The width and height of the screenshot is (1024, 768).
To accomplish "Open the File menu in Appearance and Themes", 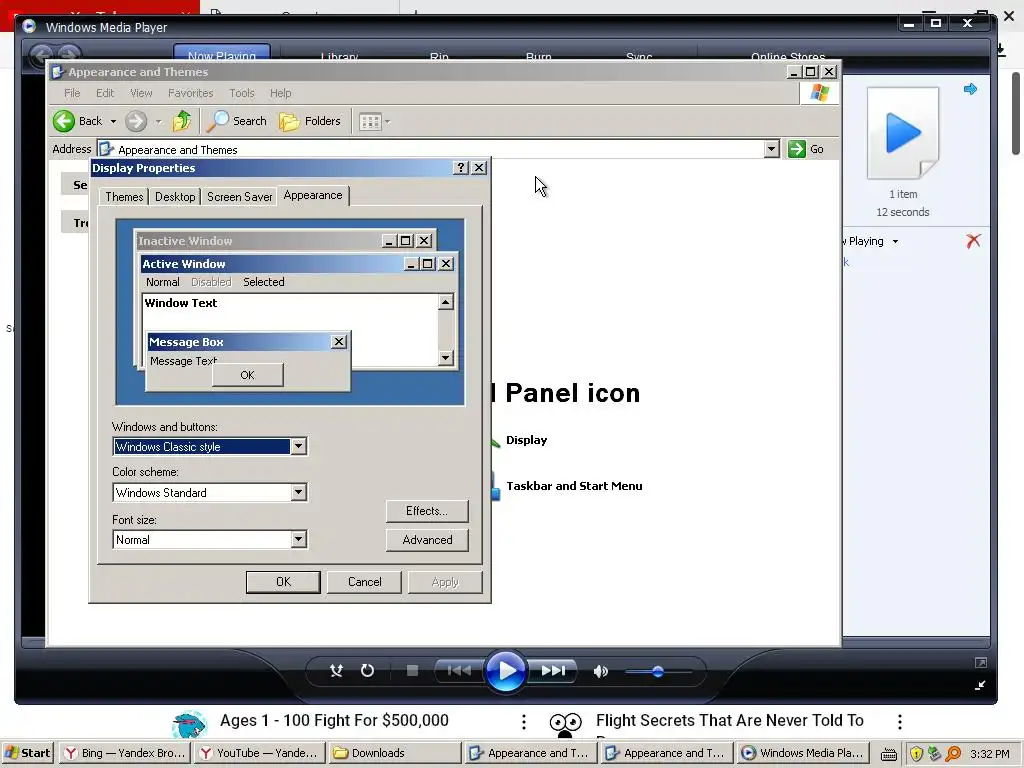I will tap(72, 93).
